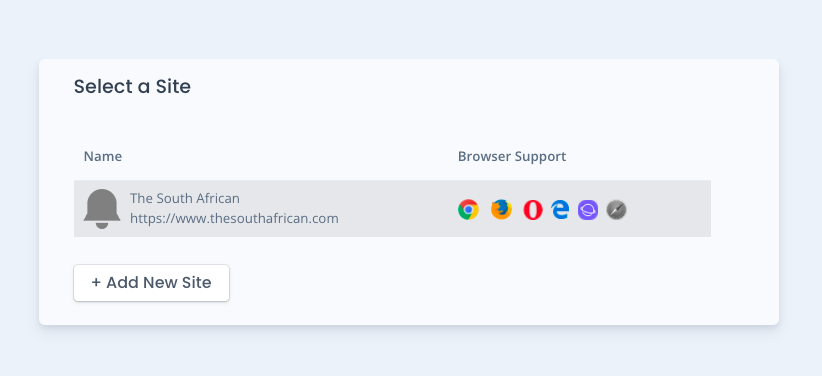Click the Microsoft Edge browser icon

pos(560,210)
